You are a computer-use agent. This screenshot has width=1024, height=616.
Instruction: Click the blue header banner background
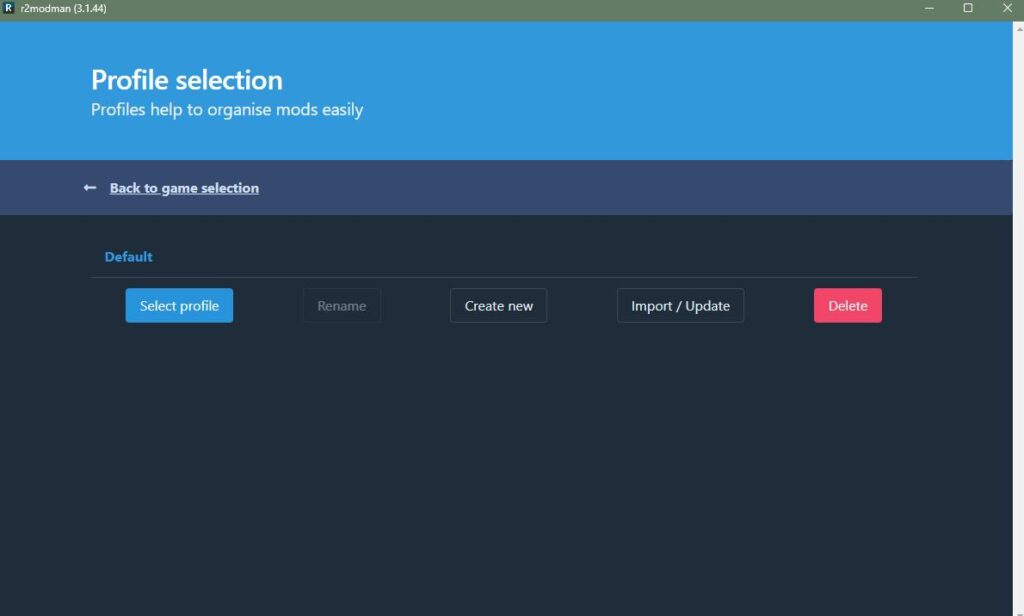(x=650, y=90)
